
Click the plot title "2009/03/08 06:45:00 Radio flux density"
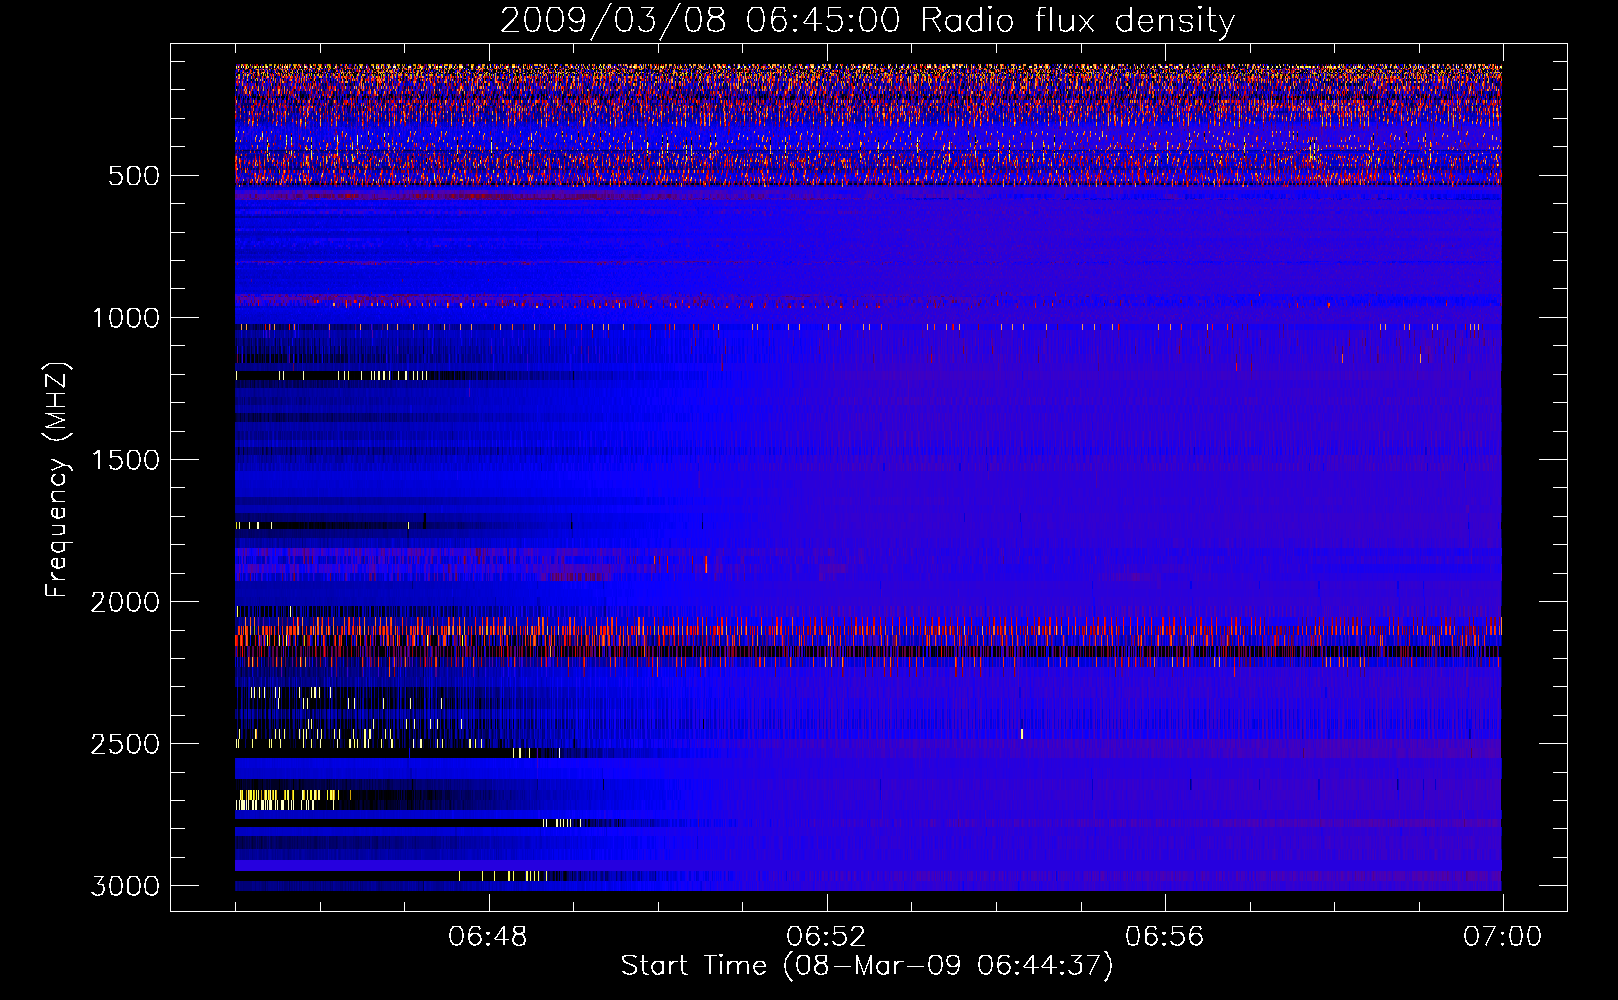click(x=867, y=20)
